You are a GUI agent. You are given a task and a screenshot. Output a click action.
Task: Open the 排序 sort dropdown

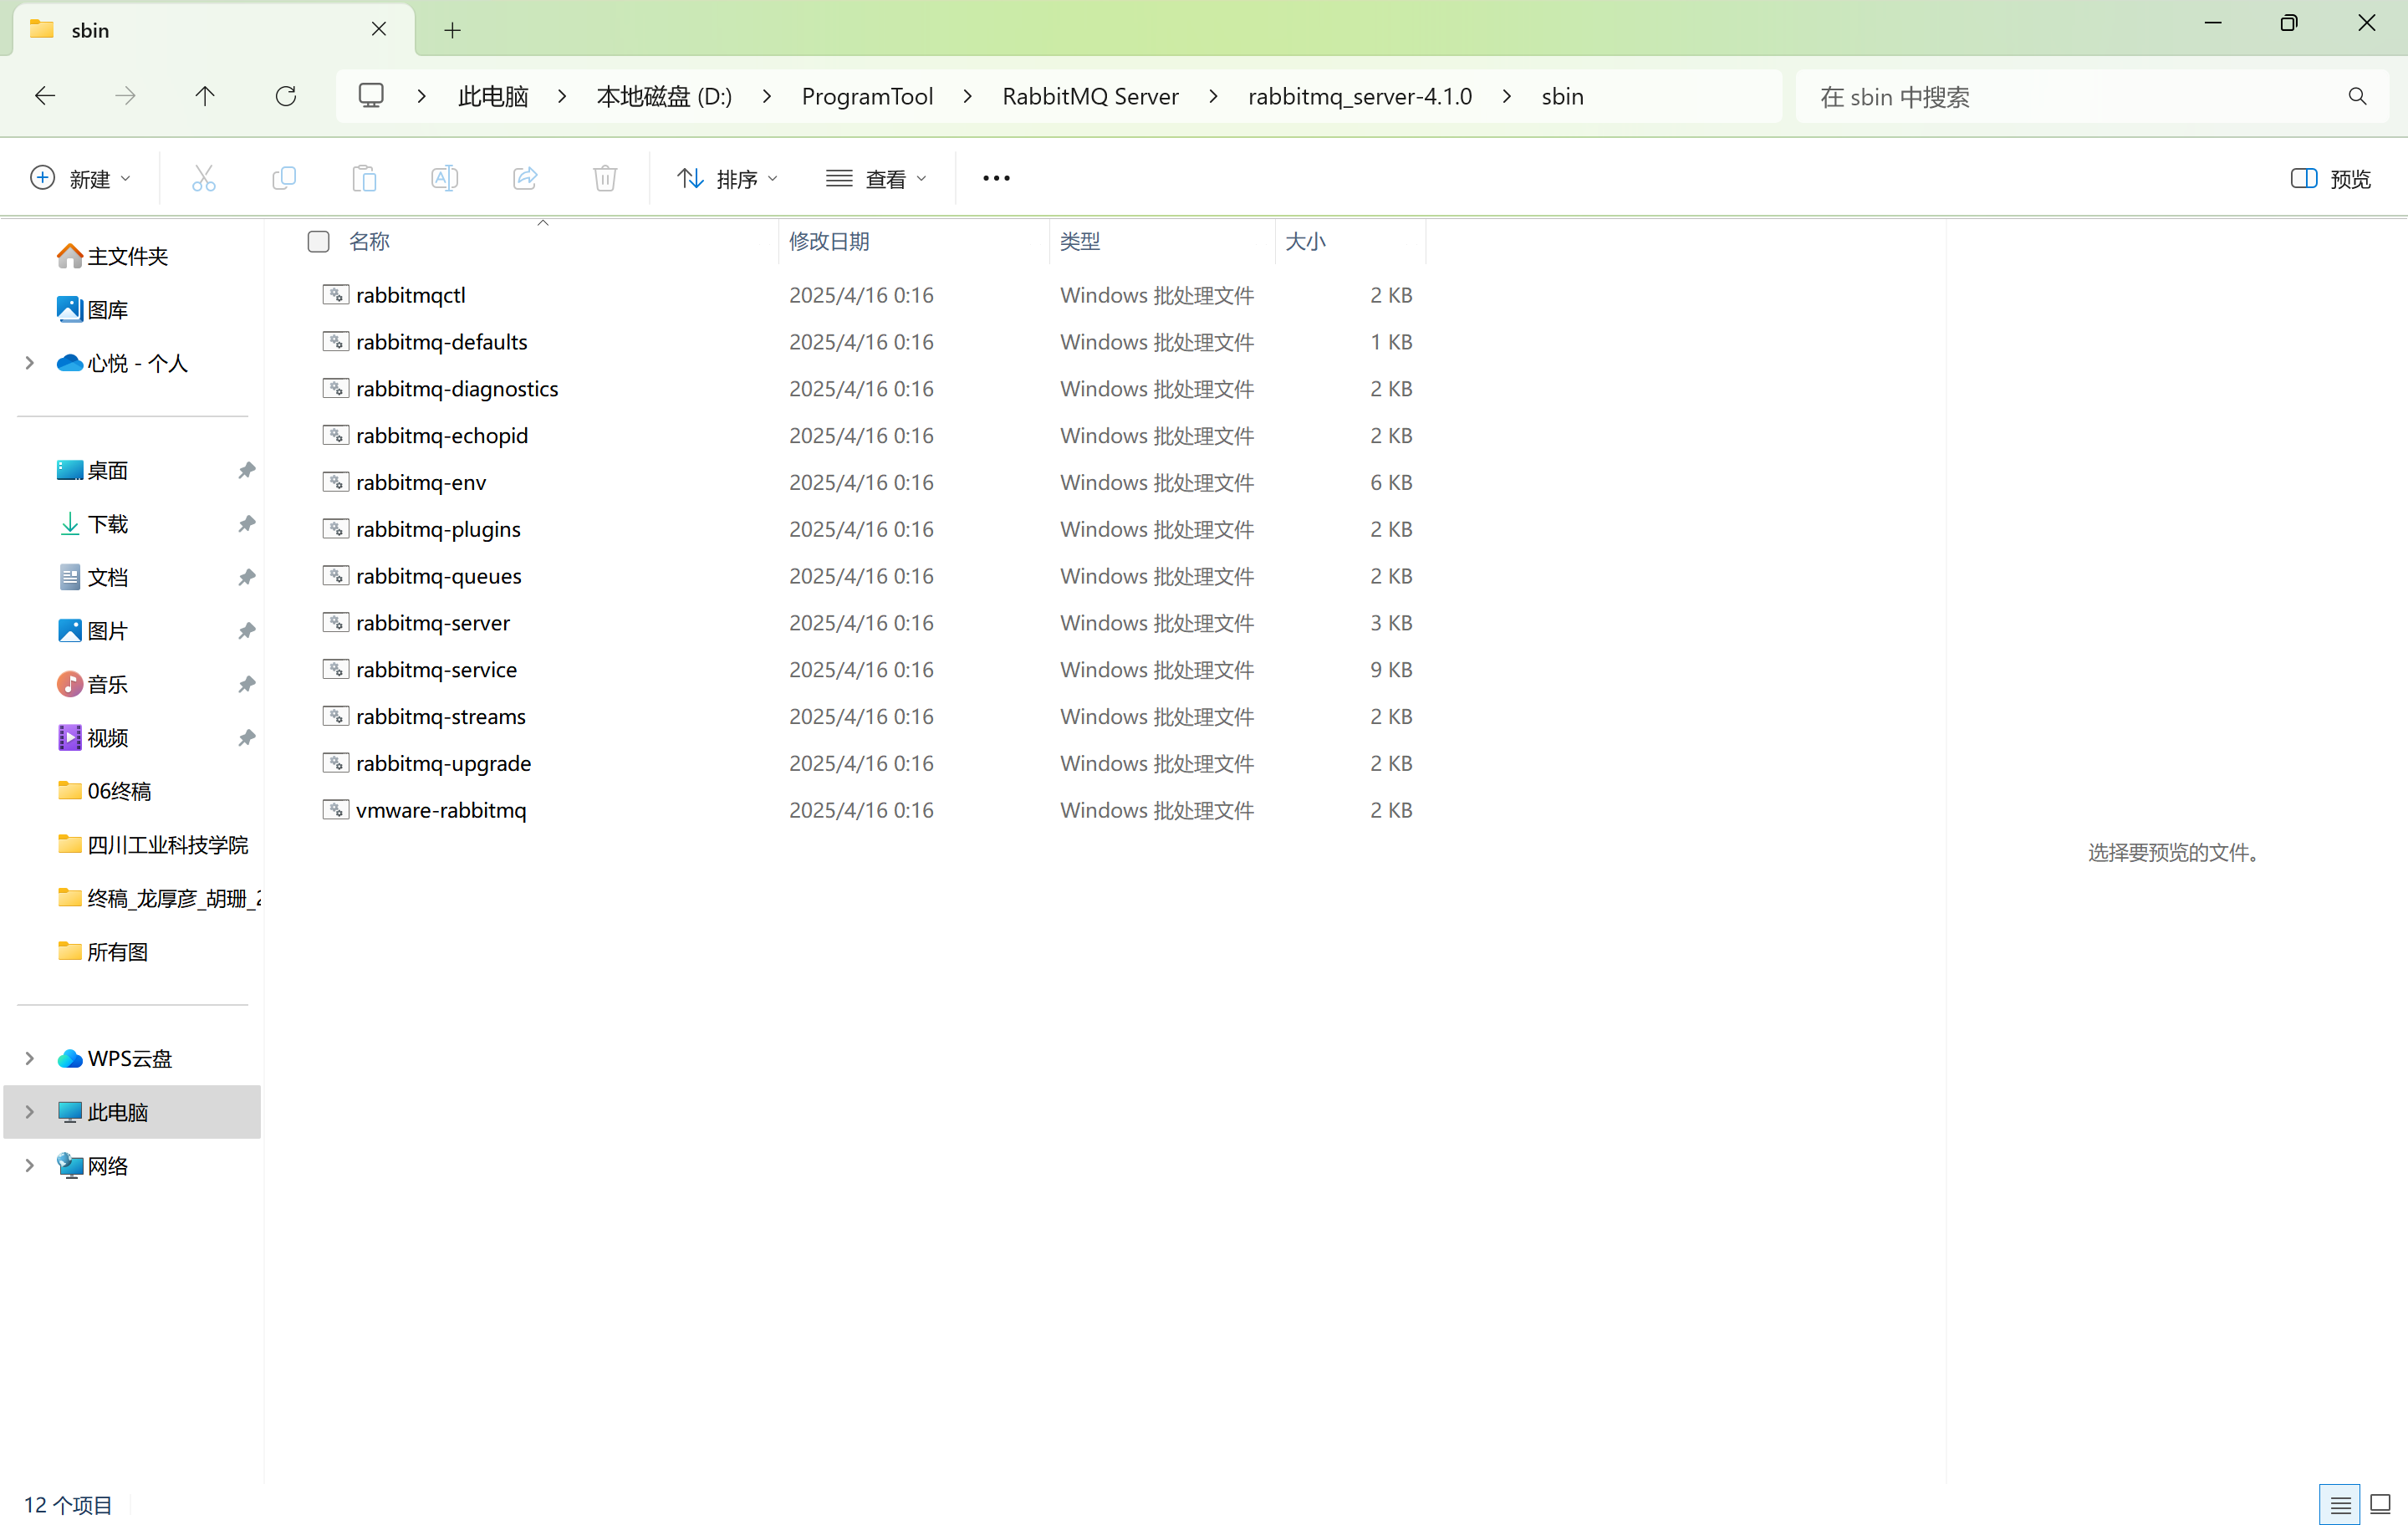click(x=727, y=178)
